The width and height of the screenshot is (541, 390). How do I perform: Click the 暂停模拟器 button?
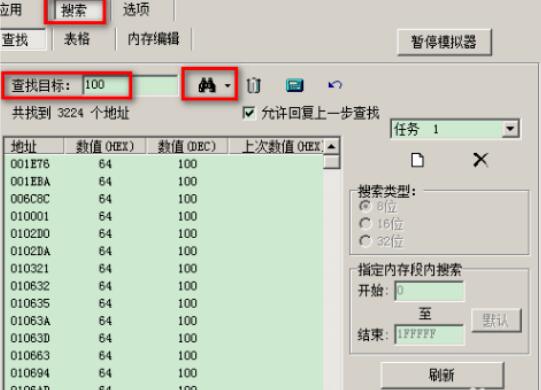pyautogui.click(x=444, y=42)
